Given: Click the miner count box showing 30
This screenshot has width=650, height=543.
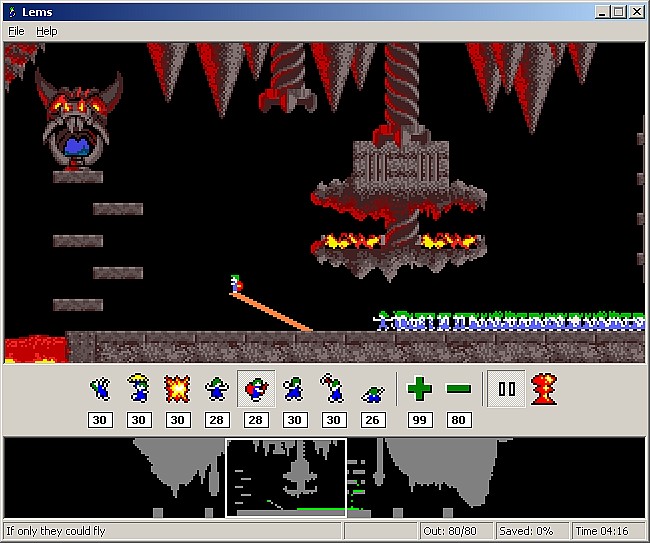Looking at the screenshot, I should click(334, 420).
